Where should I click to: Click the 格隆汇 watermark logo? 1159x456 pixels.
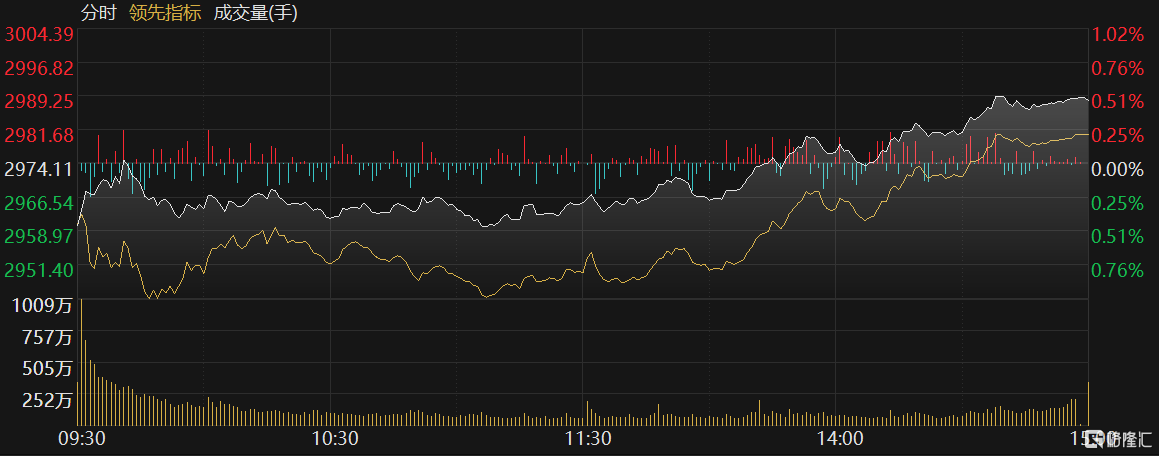point(1122,438)
